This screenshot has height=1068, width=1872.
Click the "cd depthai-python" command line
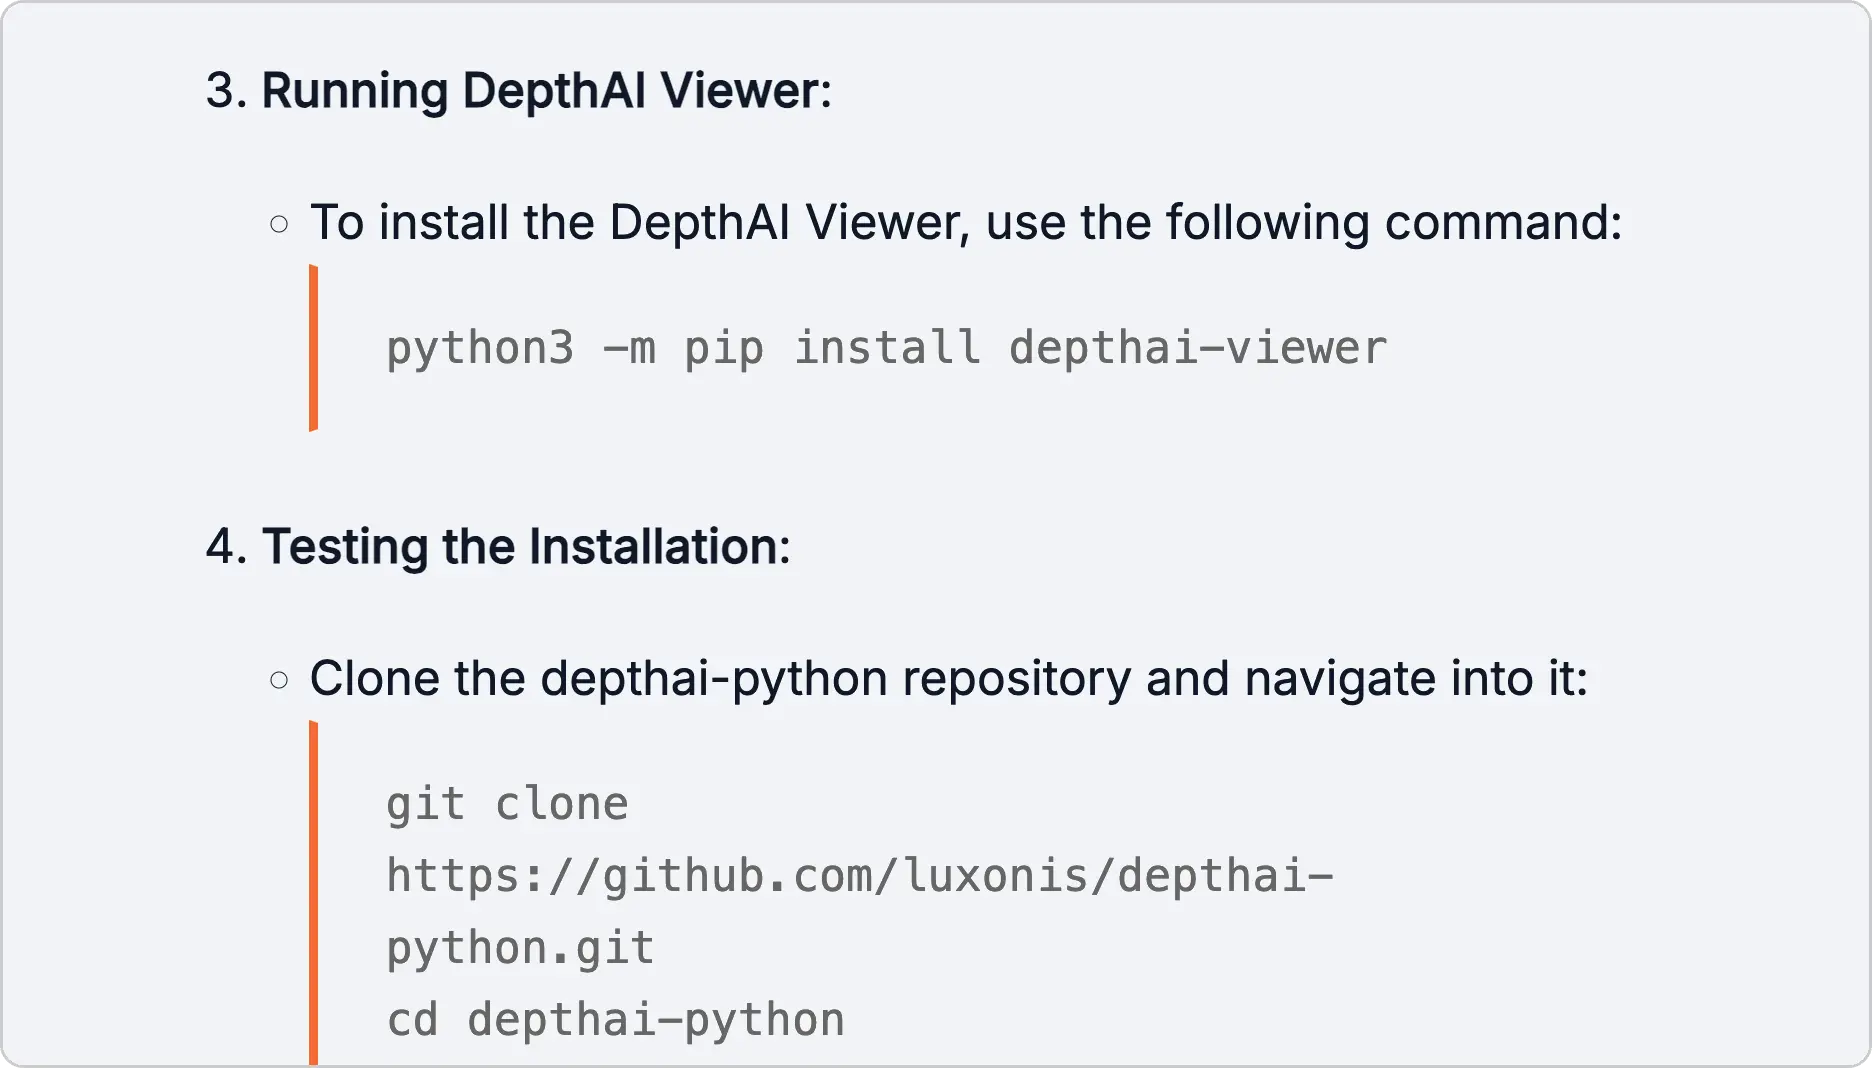point(613,1019)
